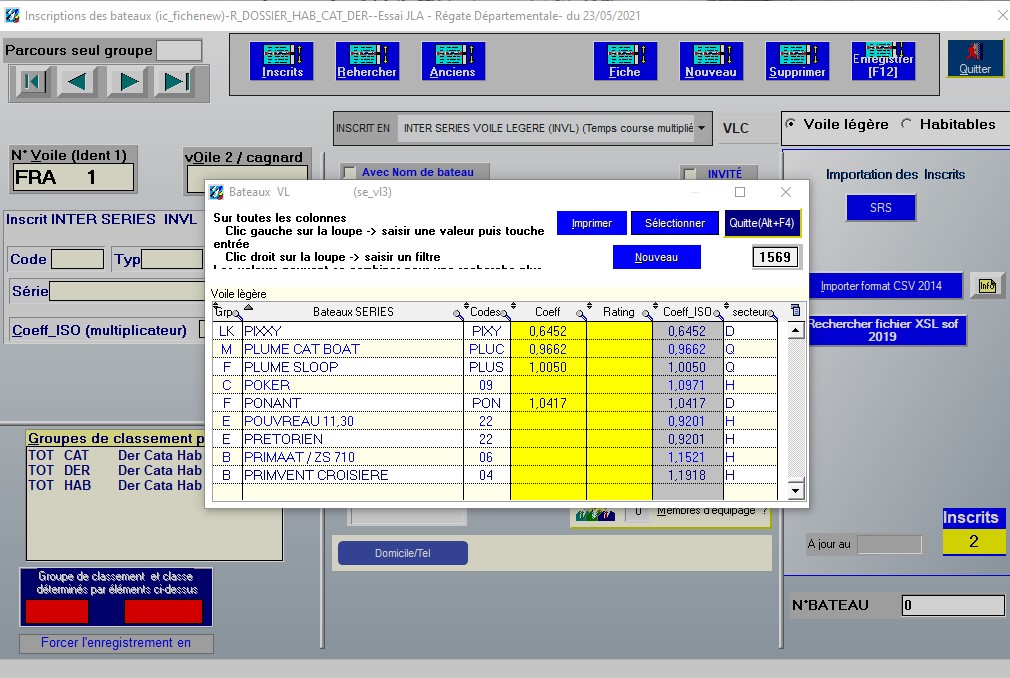The height and width of the screenshot is (678, 1010).
Task: Toggle the INVITÉ checkbox
Action: click(x=689, y=174)
